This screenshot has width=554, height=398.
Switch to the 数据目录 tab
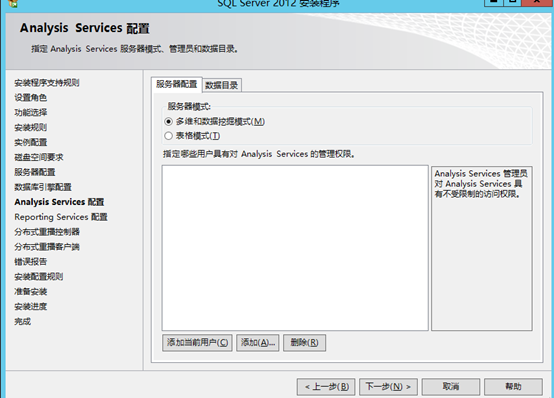pyautogui.click(x=222, y=85)
